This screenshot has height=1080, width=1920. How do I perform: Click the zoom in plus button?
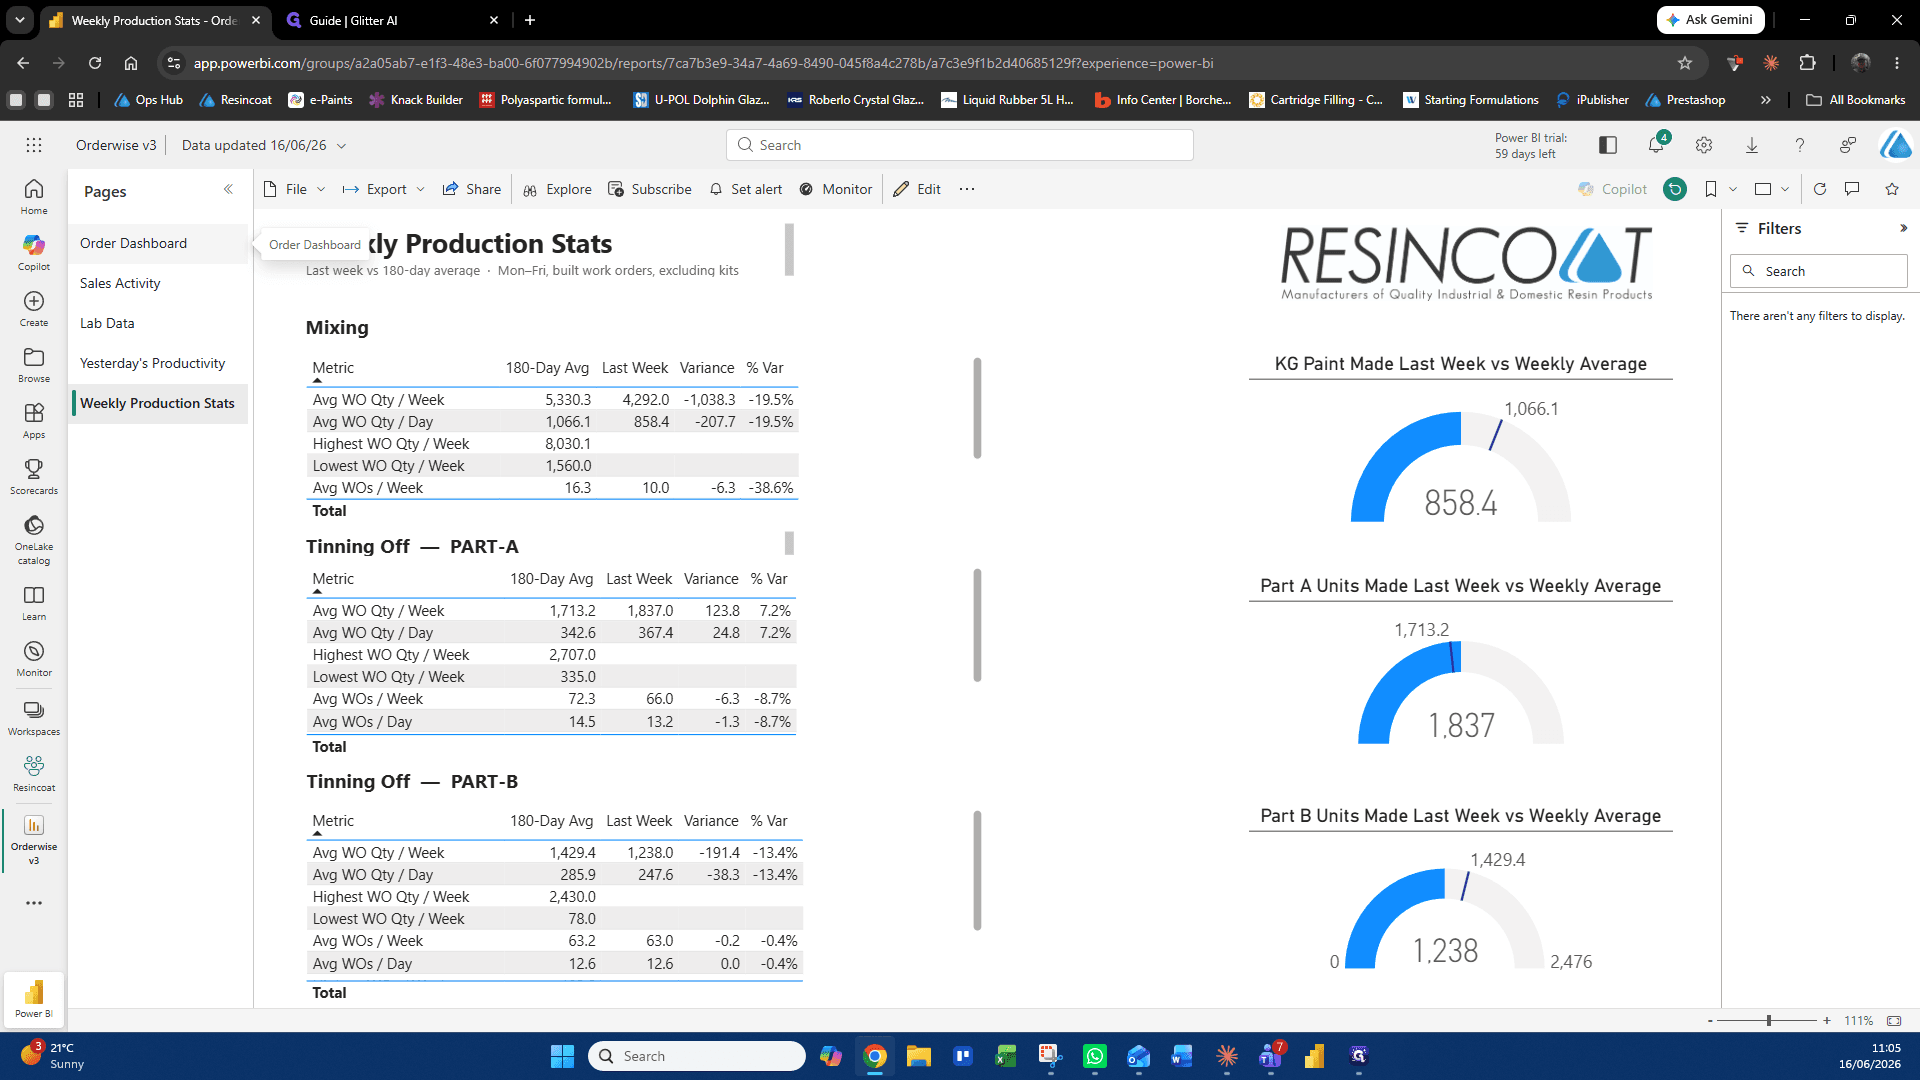(x=1827, y=1021)
